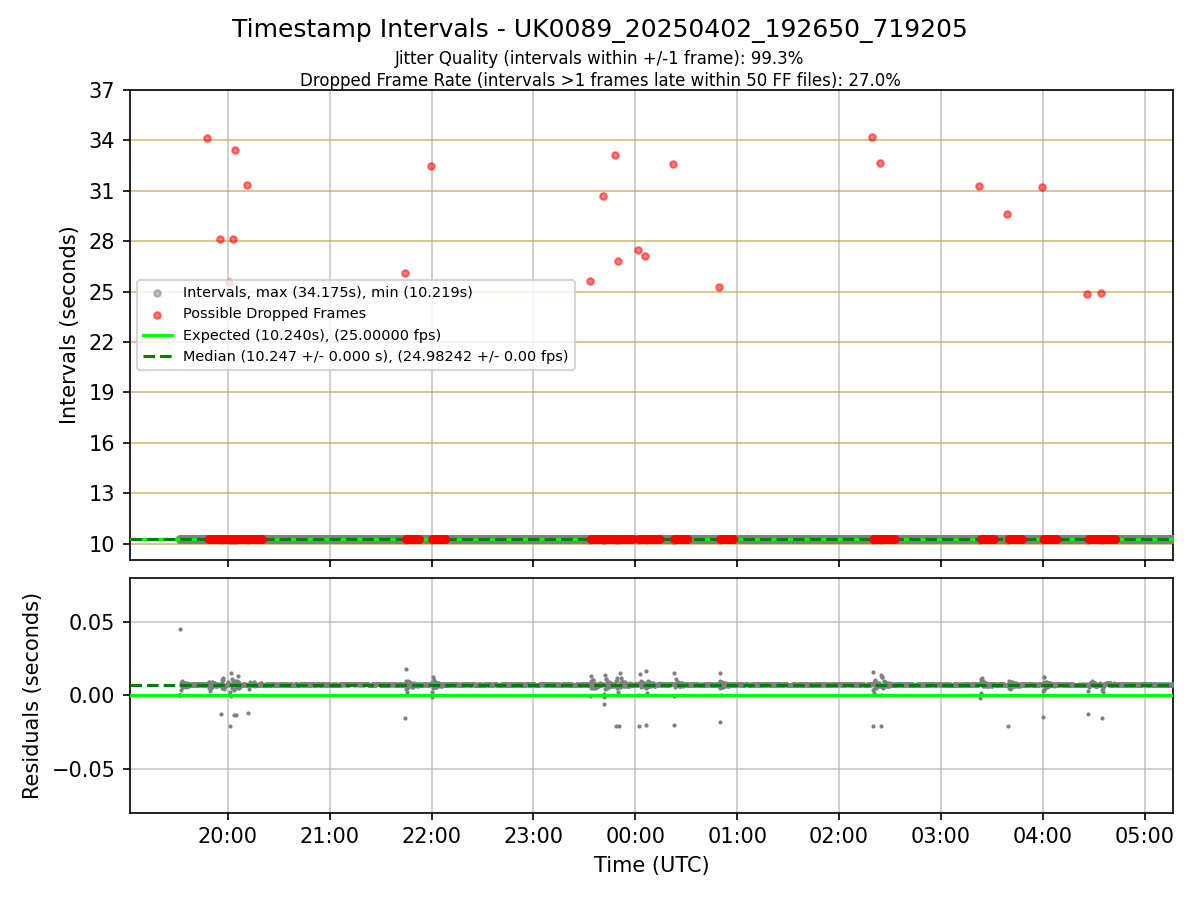Screen dimensions: 1200x900
Task: Click the x-axis tick label '22:00'
Action: coord(431,834)
